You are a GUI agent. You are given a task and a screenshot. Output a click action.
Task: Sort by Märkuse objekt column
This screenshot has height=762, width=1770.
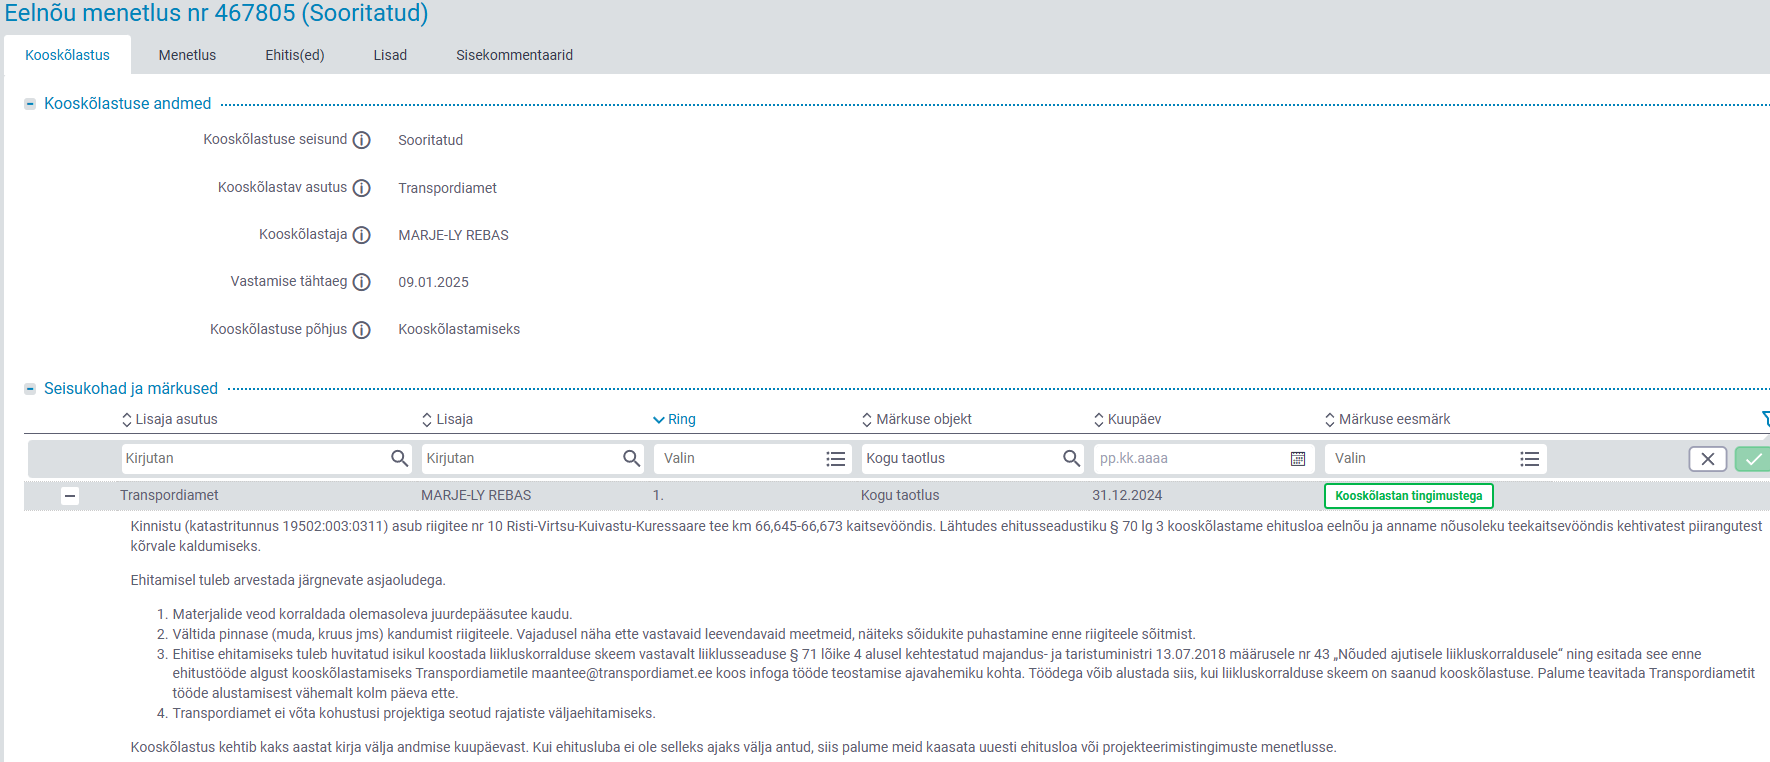tap(916, 419)
